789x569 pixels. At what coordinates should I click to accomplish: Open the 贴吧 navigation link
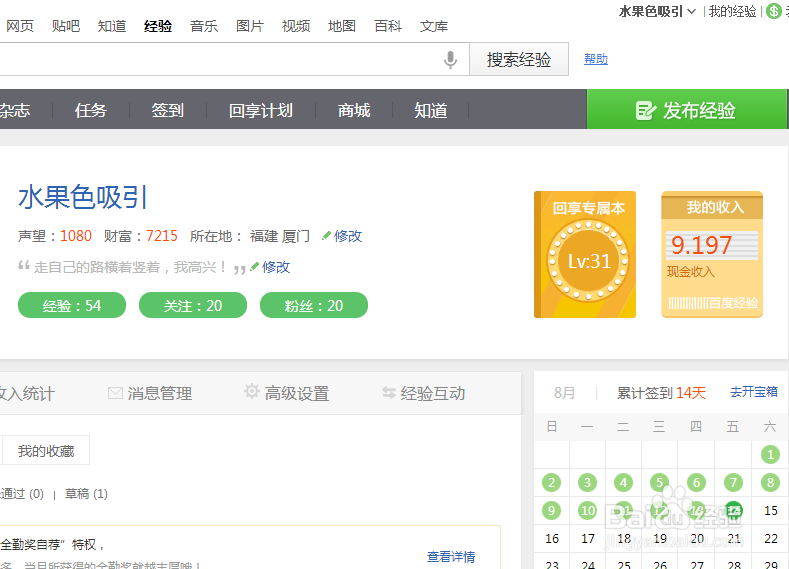tap(66, 26)
